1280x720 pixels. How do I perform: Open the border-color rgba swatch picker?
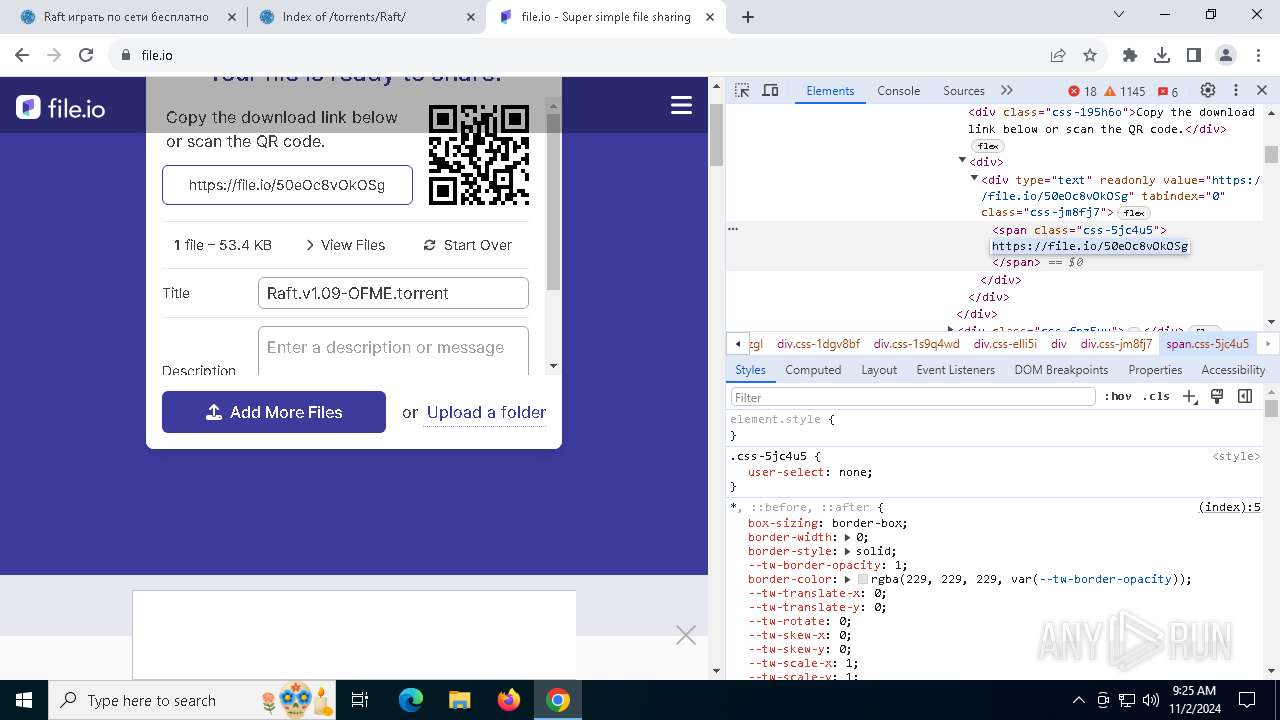863,579
